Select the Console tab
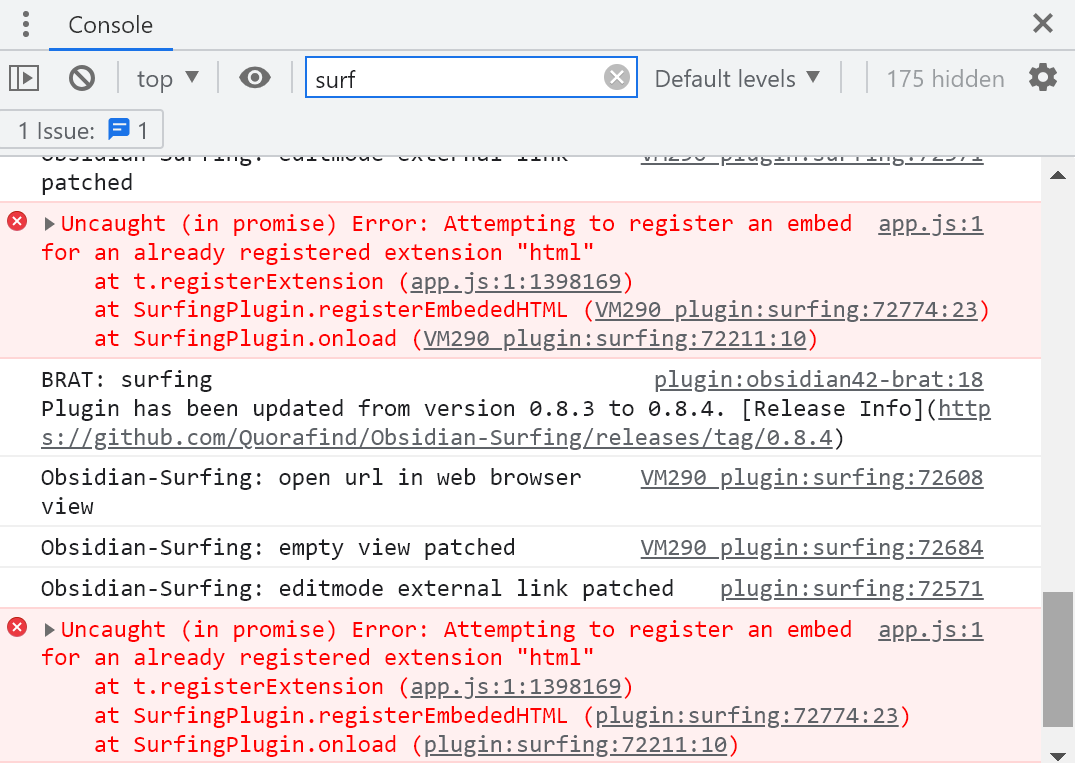1075x763 pixels. pyautogui.click(x=110, y=25)
